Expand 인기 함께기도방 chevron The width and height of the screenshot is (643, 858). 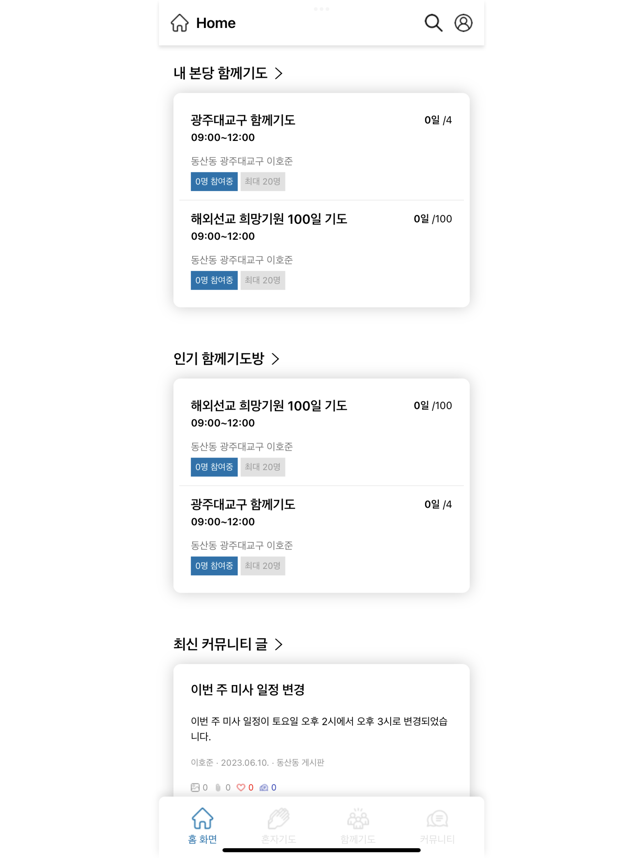[275, 358]
